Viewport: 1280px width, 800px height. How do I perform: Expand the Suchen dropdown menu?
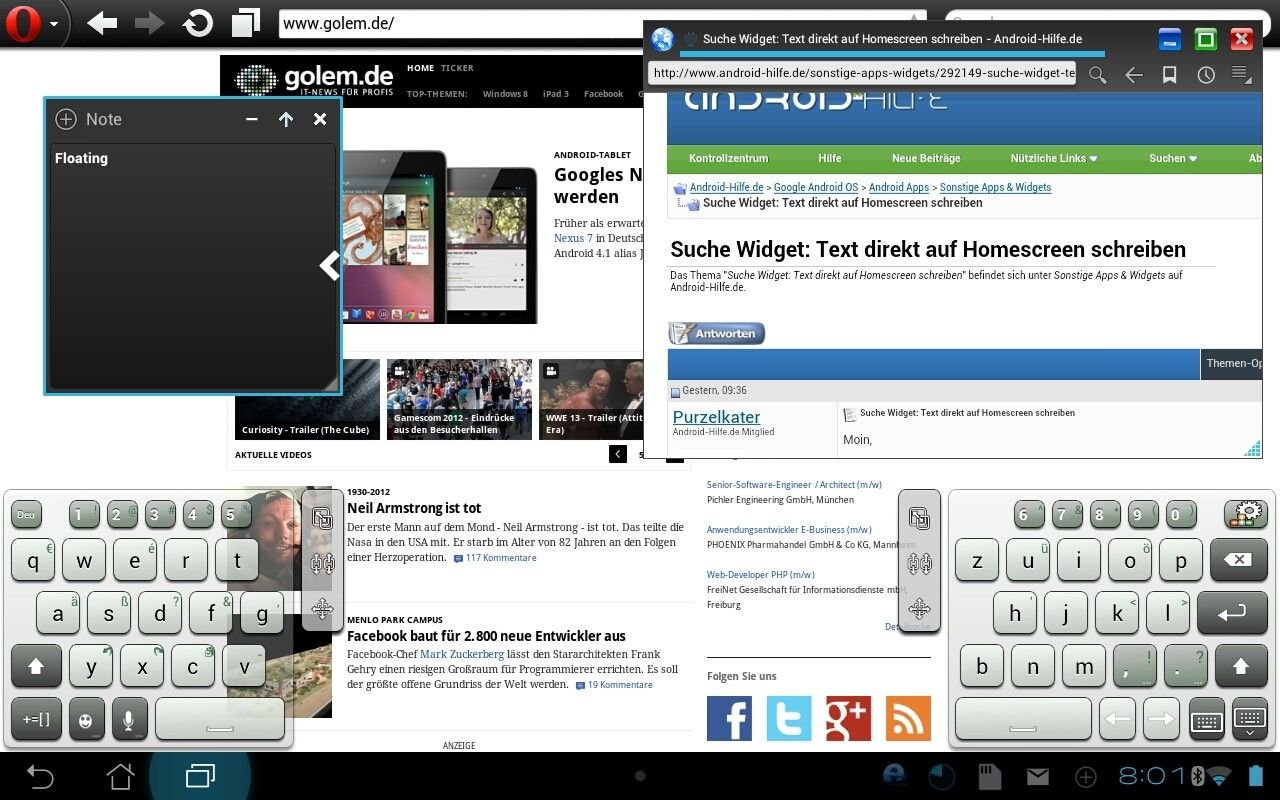coord(1173,158)
